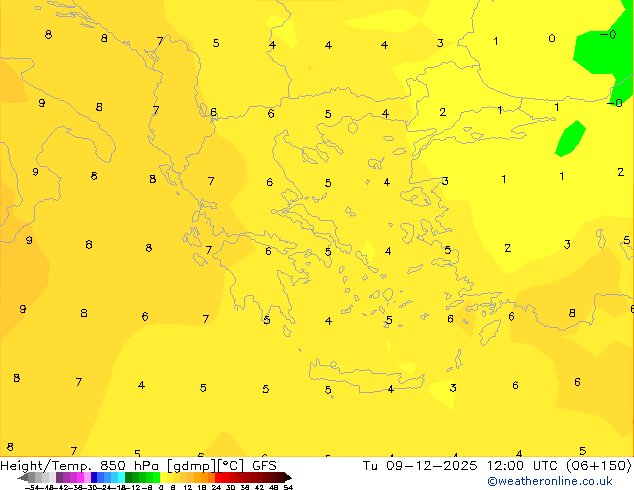Click the gray left arrow of the legend
Screen dimensions: 634x490
23,477
